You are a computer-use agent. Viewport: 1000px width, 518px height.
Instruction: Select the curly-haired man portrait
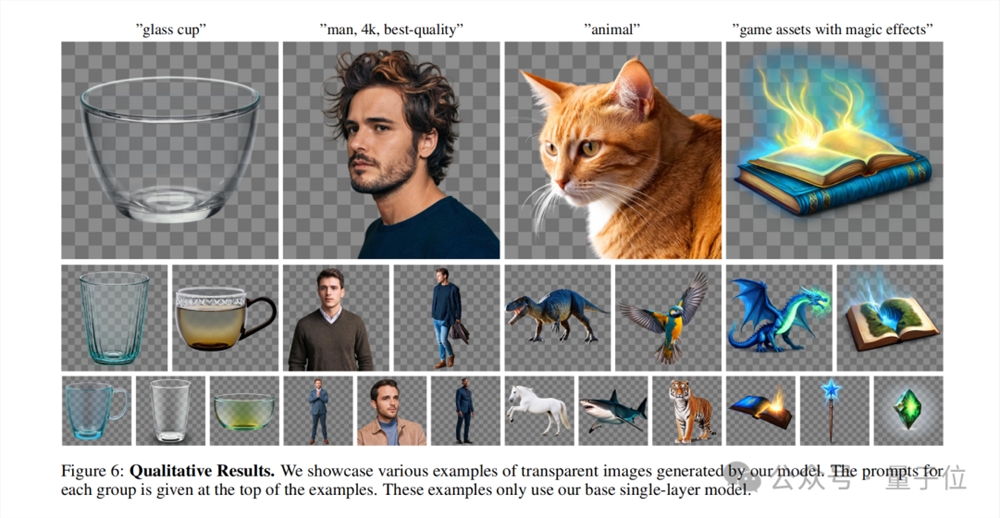pyautogui.click(x=391, y=150)
